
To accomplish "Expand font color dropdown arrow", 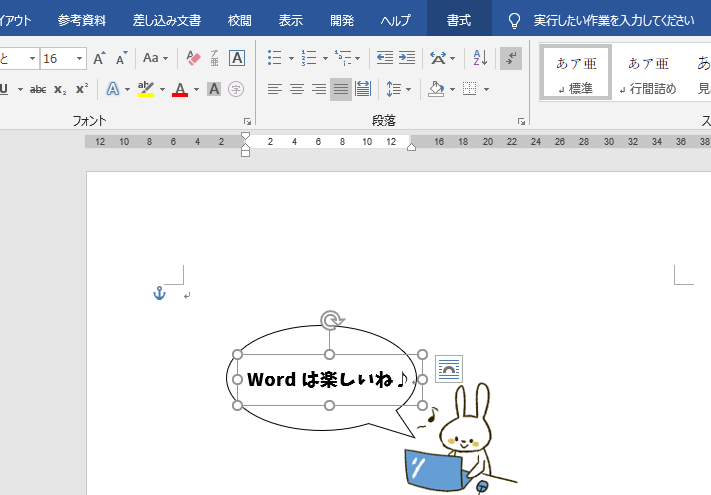I will point(196,89).
